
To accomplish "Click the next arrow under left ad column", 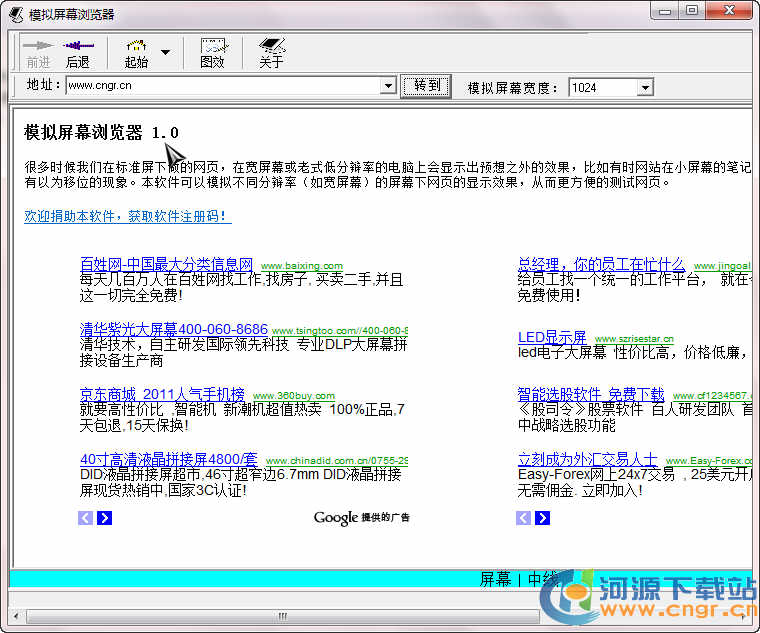I will (104, 517).
